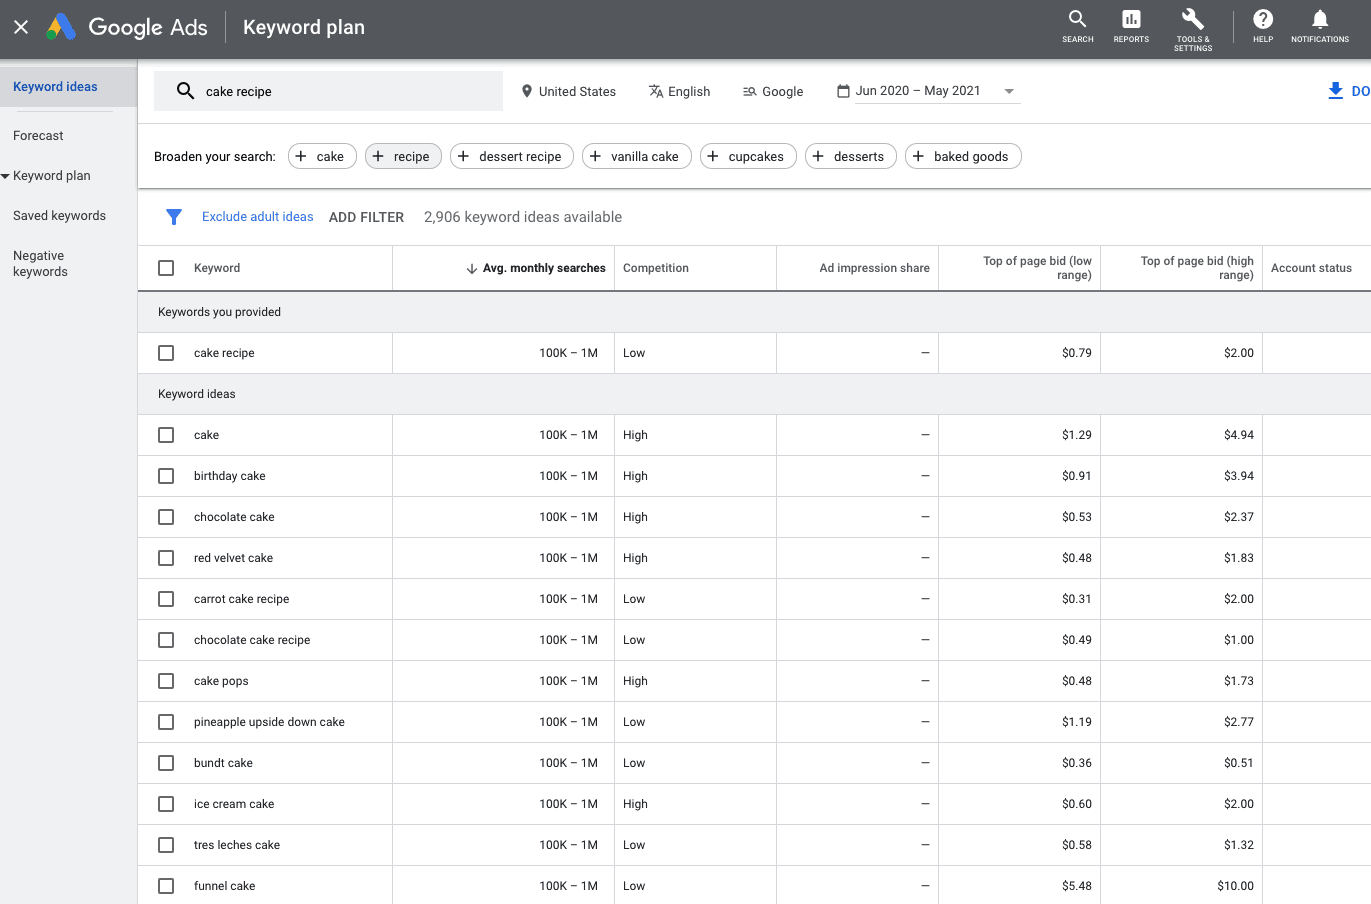1371x904 pixels.
Task: Sort by Top of page bid (high range)
Action: 1197,268
